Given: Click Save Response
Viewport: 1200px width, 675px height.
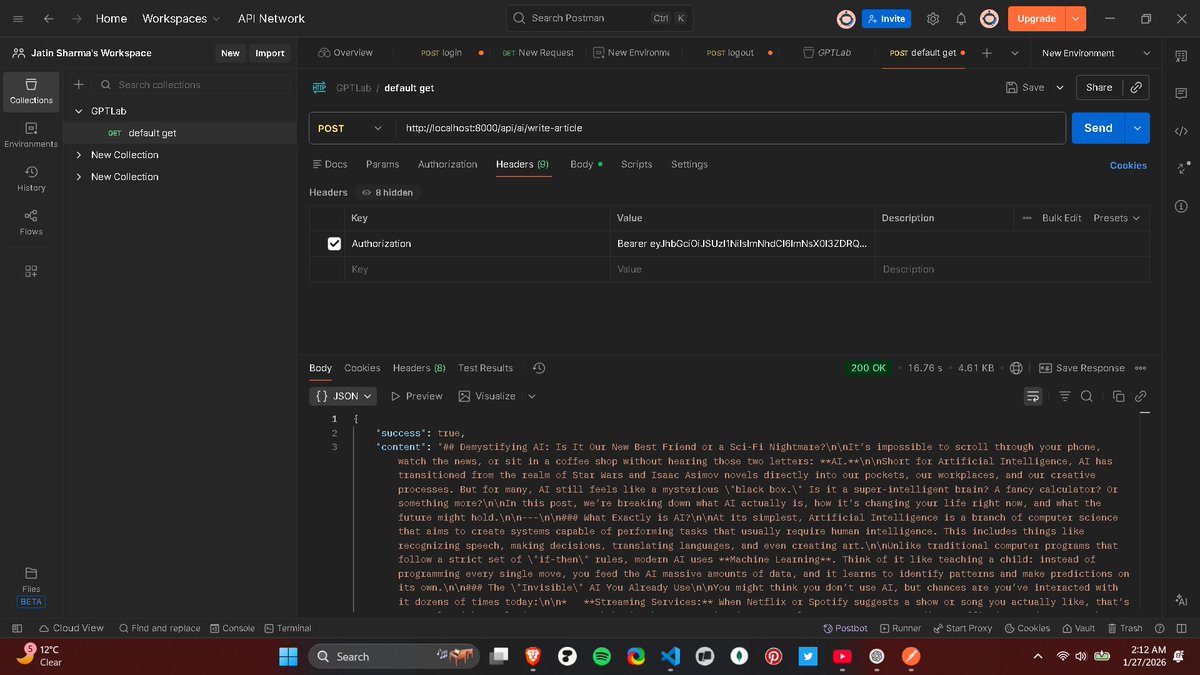Looking at the screenshot, I should (x=1082, y=368).
